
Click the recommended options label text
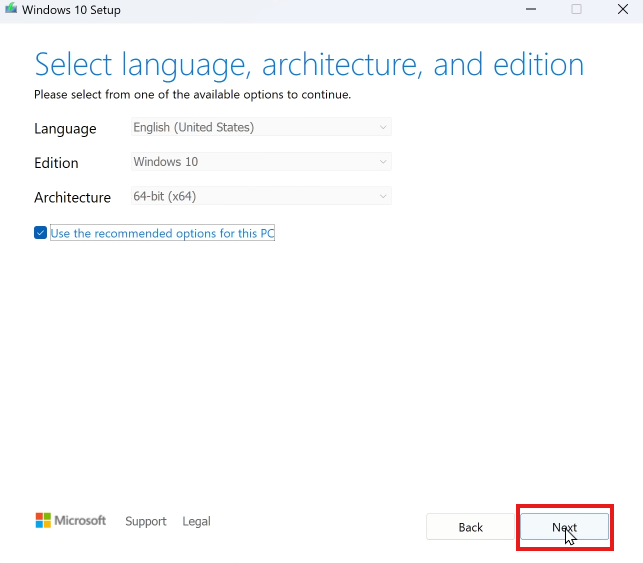pyautogui.click(x=162, y=233)
